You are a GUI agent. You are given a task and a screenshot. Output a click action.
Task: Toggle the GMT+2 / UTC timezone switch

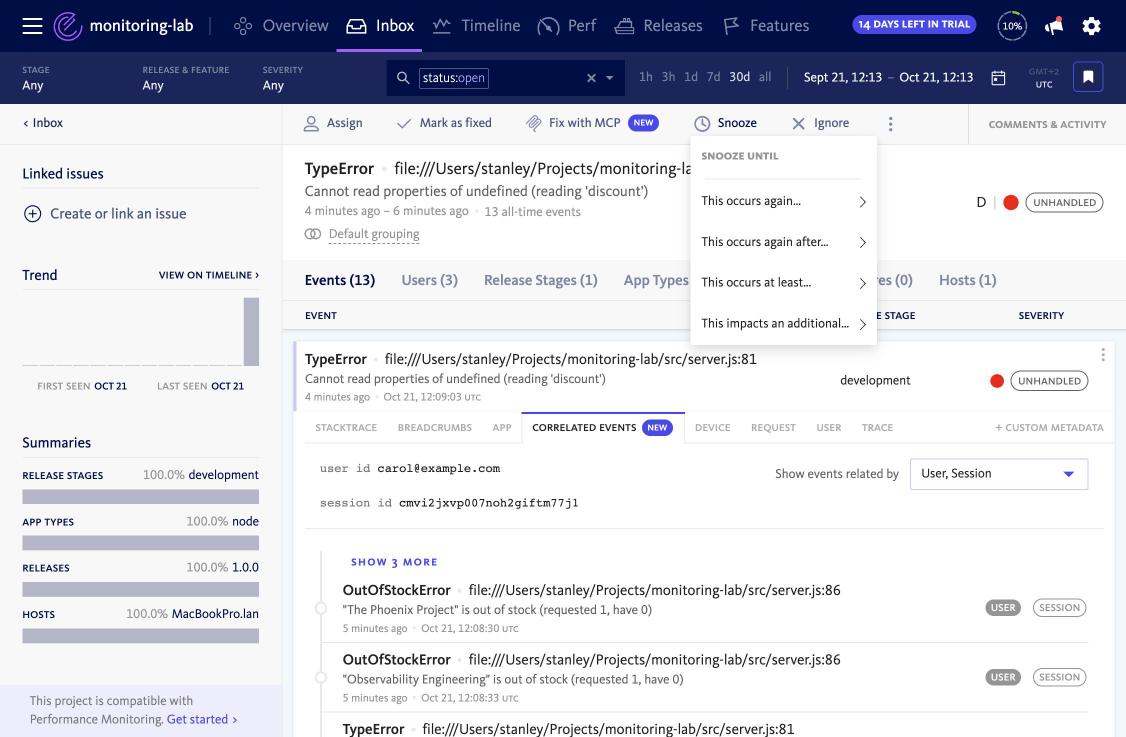click(1043, 78)
